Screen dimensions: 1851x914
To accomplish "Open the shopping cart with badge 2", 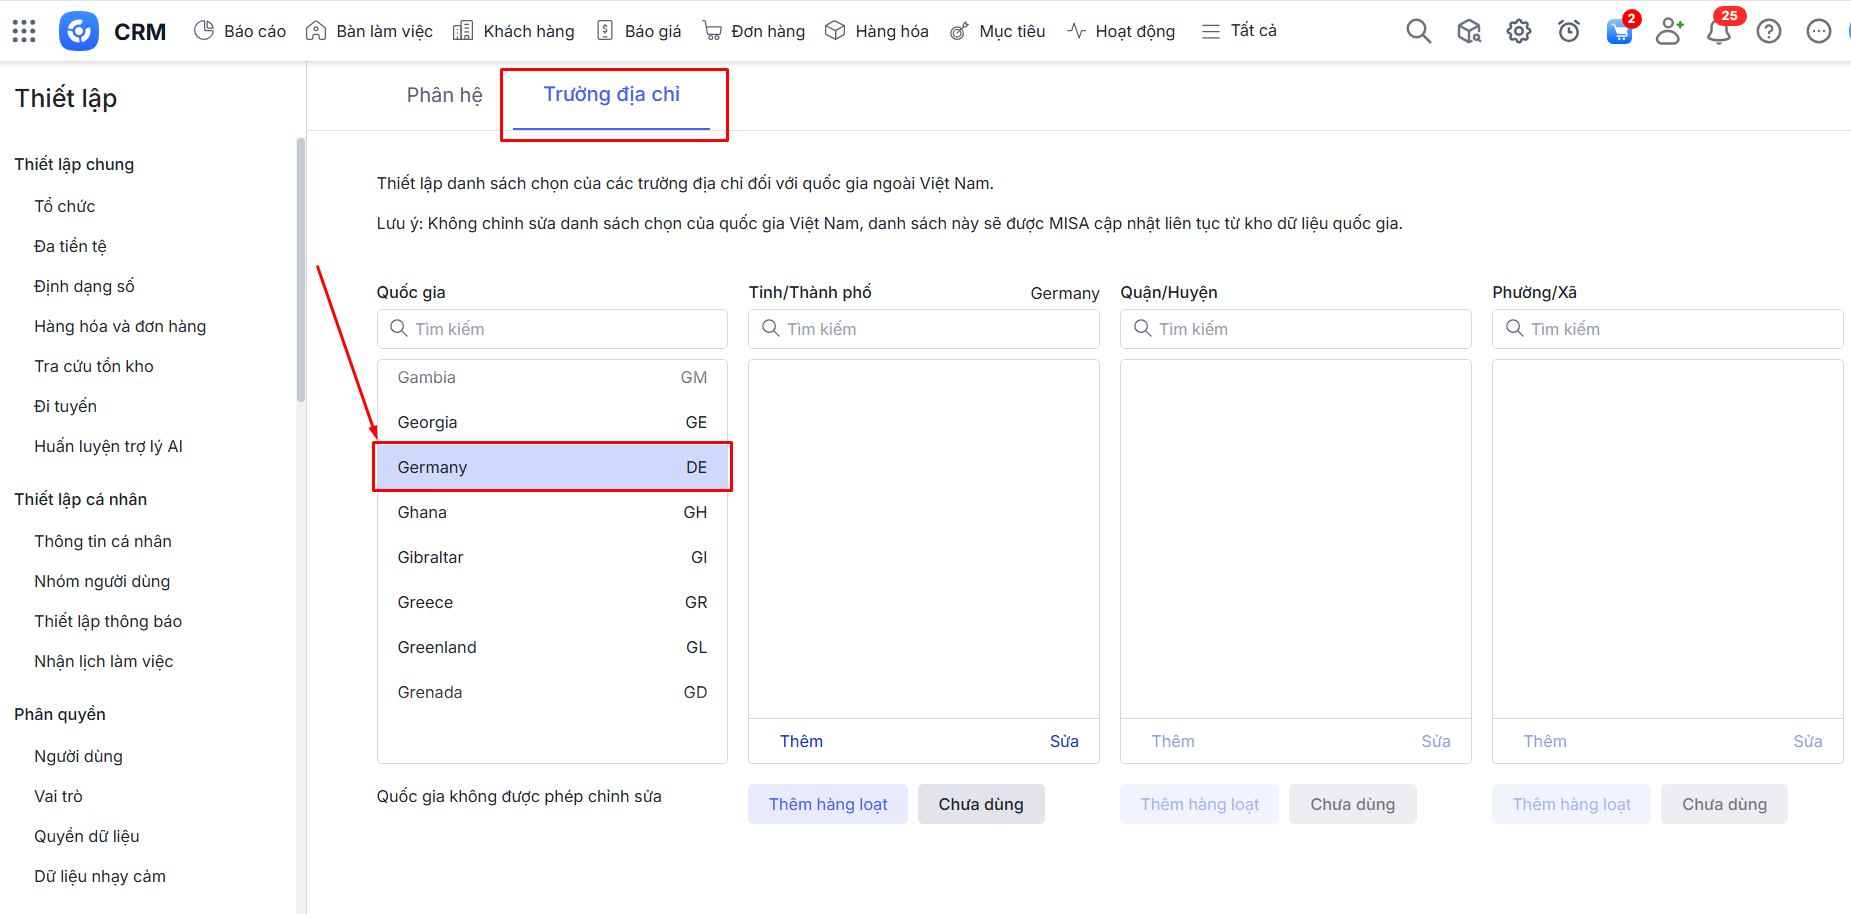I will click(x=1618, y=31).
